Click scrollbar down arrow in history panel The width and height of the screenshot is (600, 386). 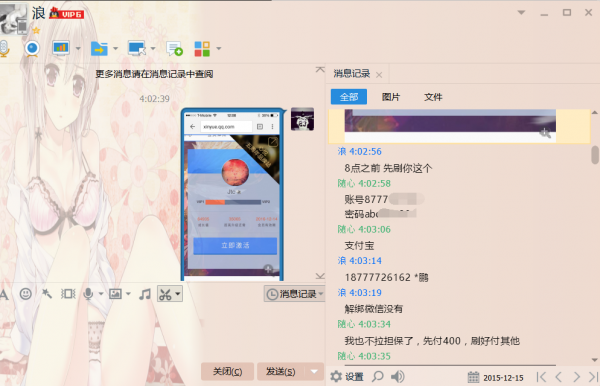click(x=595, y=360)
